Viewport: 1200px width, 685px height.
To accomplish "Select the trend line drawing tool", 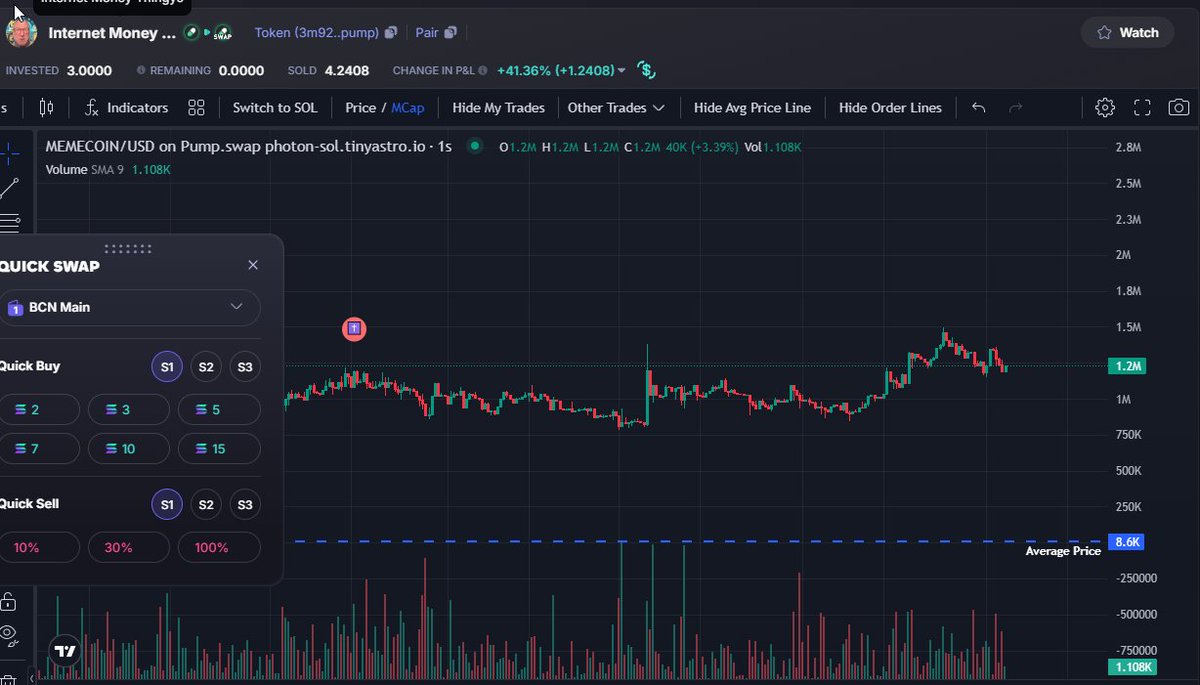I will coord(9,187).
